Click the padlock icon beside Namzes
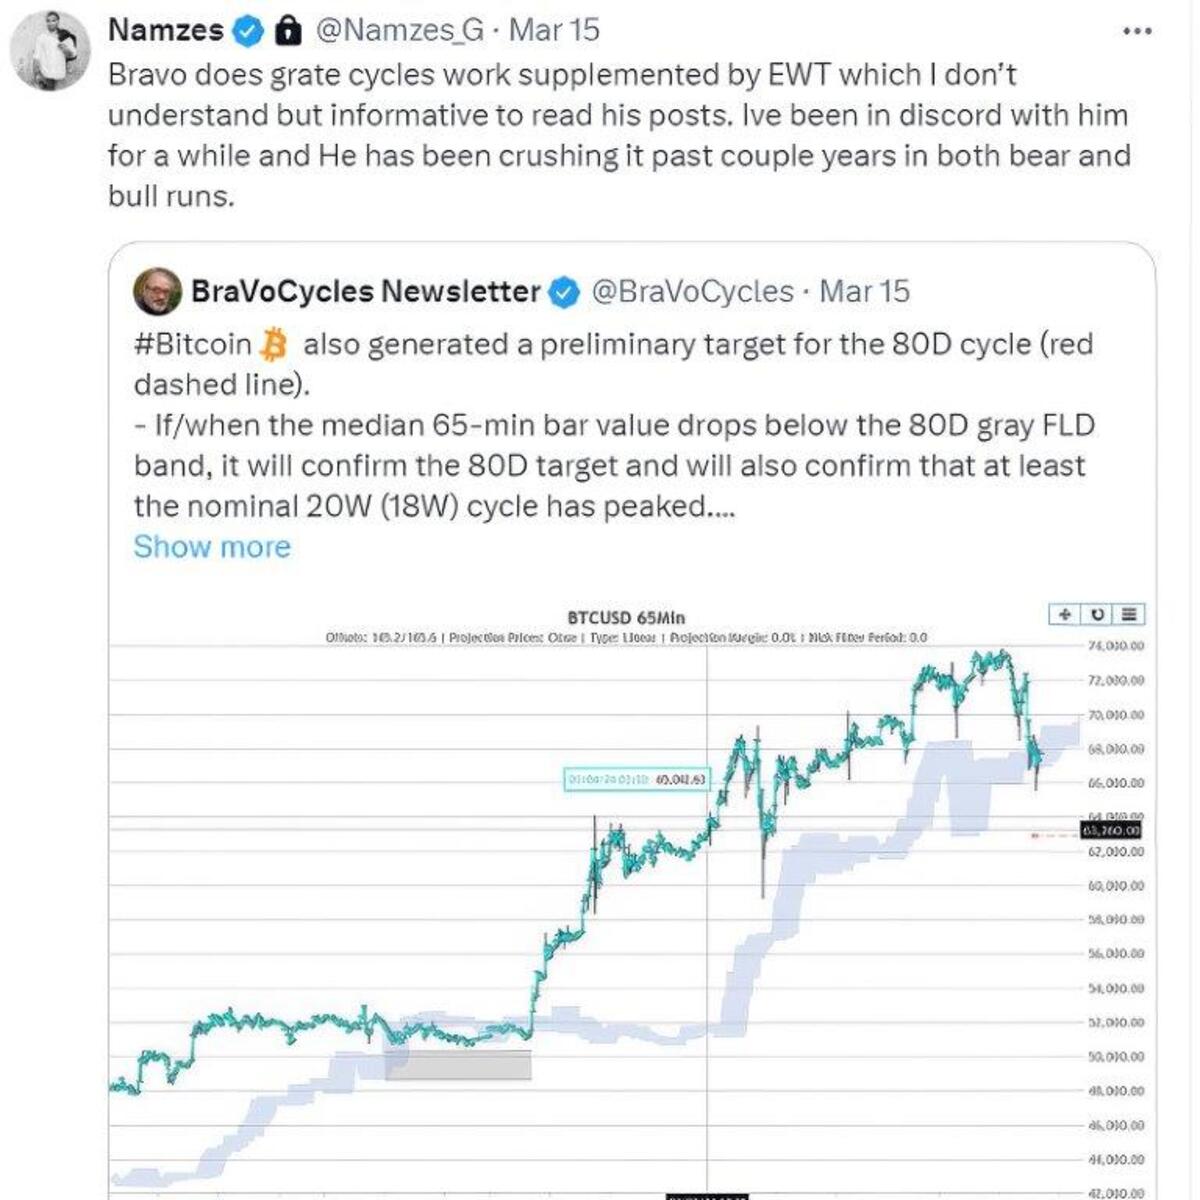Image resolution: width=1200 pixels, height=1200 pixels. pos(288,31)
